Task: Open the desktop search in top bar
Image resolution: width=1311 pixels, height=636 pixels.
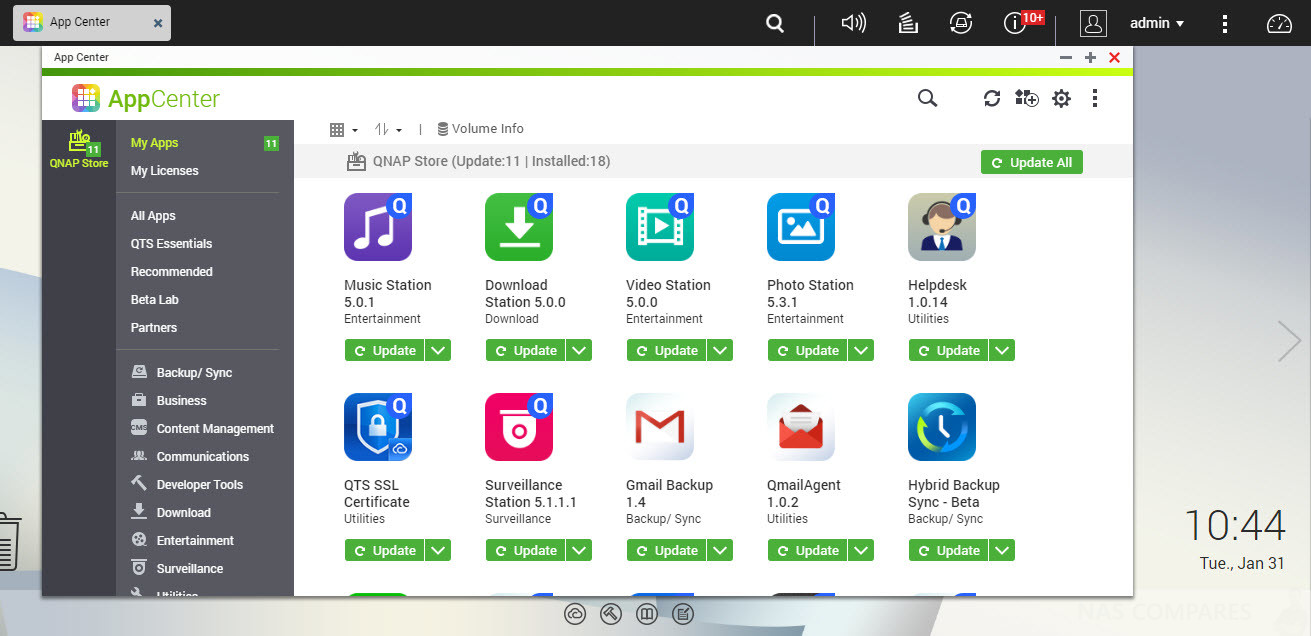Action: coord(775,23)
